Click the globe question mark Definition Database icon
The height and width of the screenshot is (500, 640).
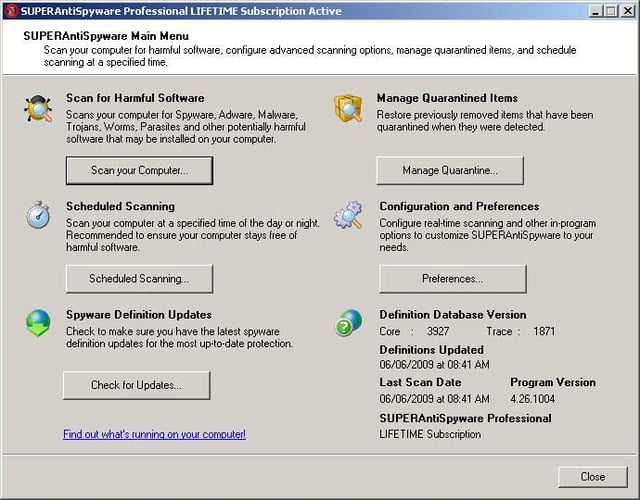(348, 323)
